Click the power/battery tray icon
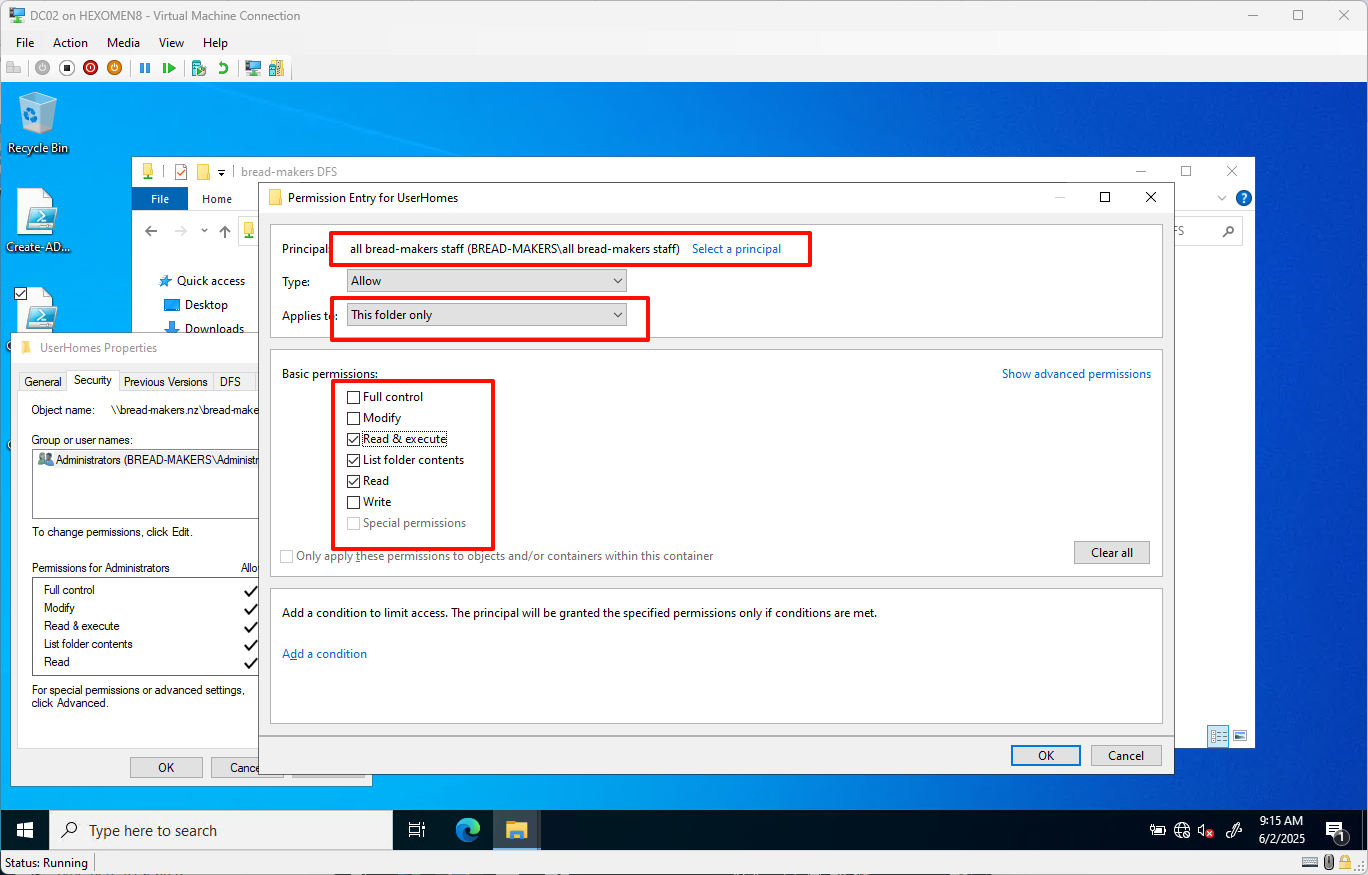Viewport: 1368px width, 875px height. click(1158, 830)
